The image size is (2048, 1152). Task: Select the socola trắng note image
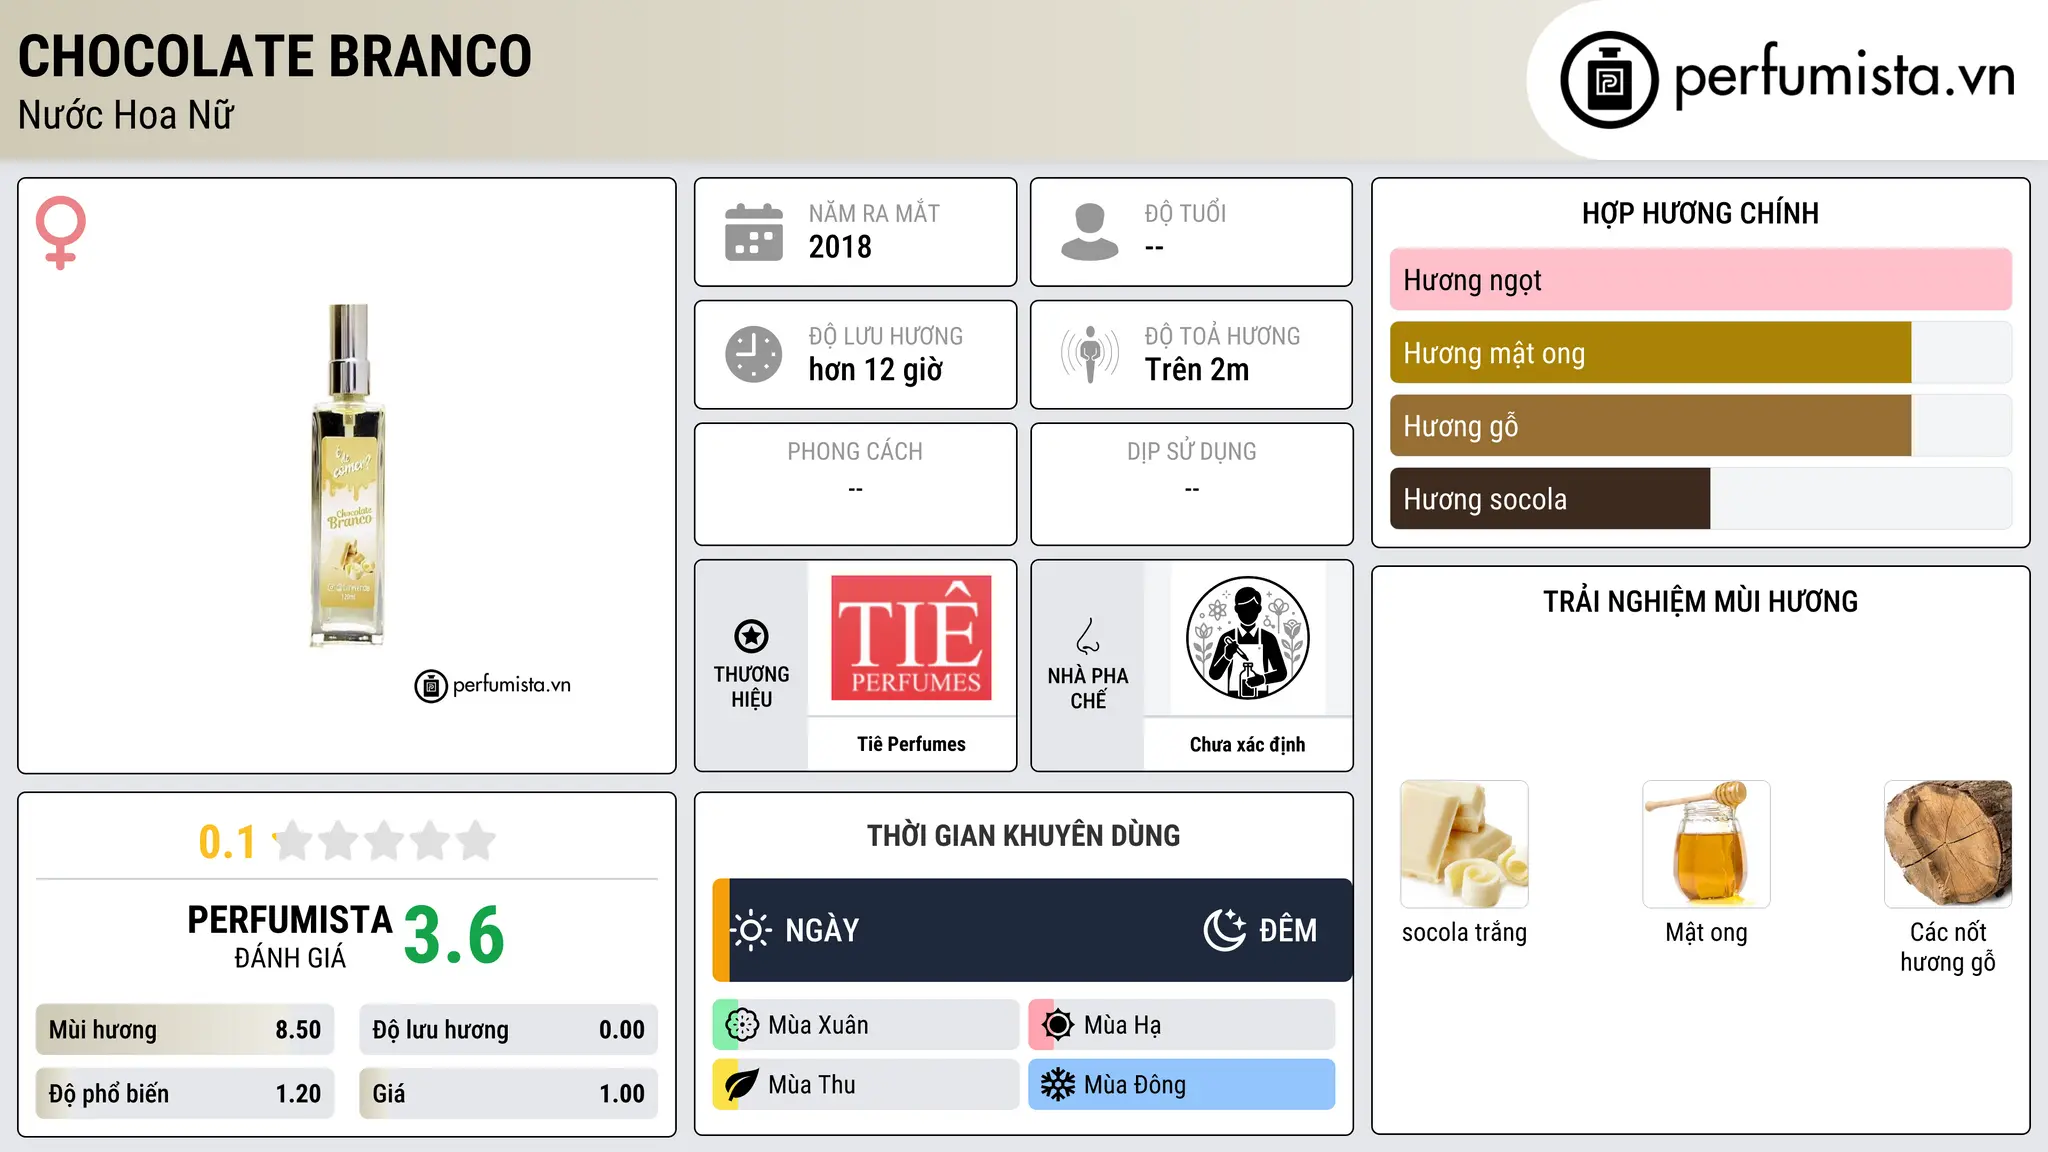[x=1464, y=844]
